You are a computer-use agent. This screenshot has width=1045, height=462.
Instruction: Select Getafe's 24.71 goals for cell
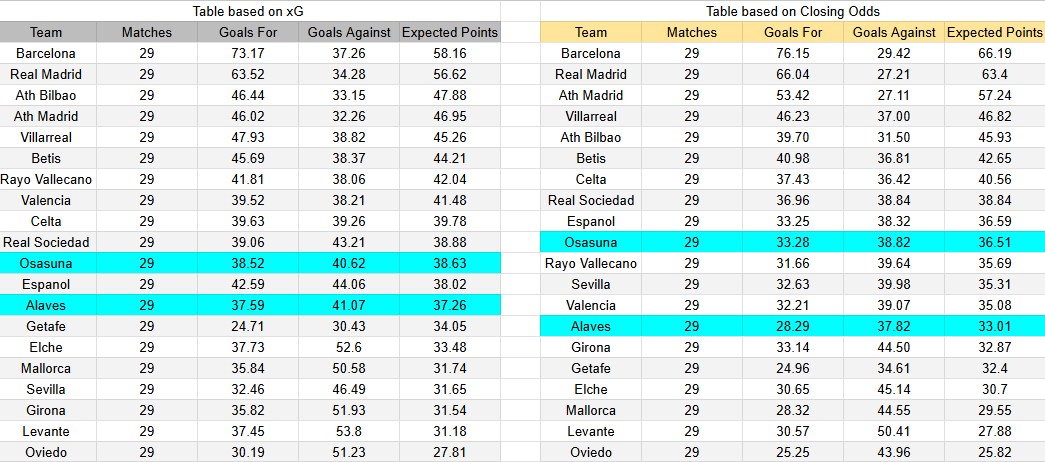(248, 326)
